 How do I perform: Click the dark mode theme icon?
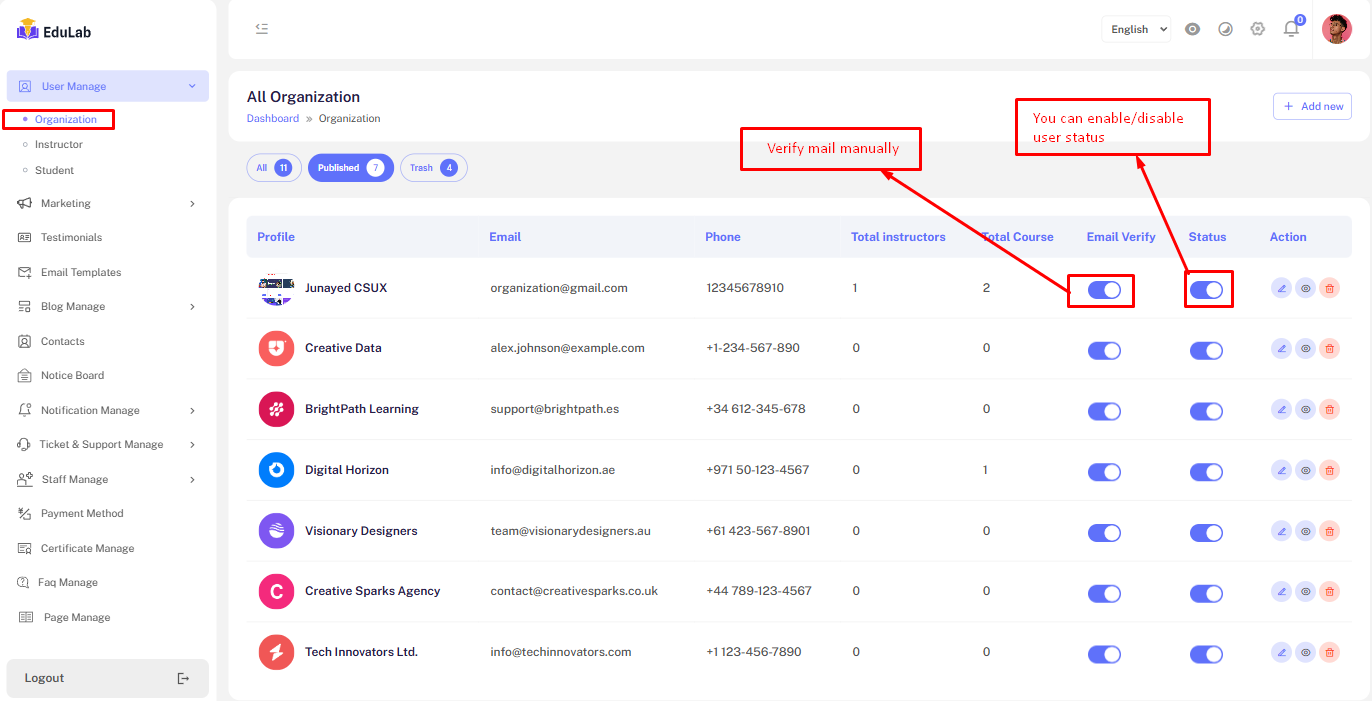(1225, 29)
